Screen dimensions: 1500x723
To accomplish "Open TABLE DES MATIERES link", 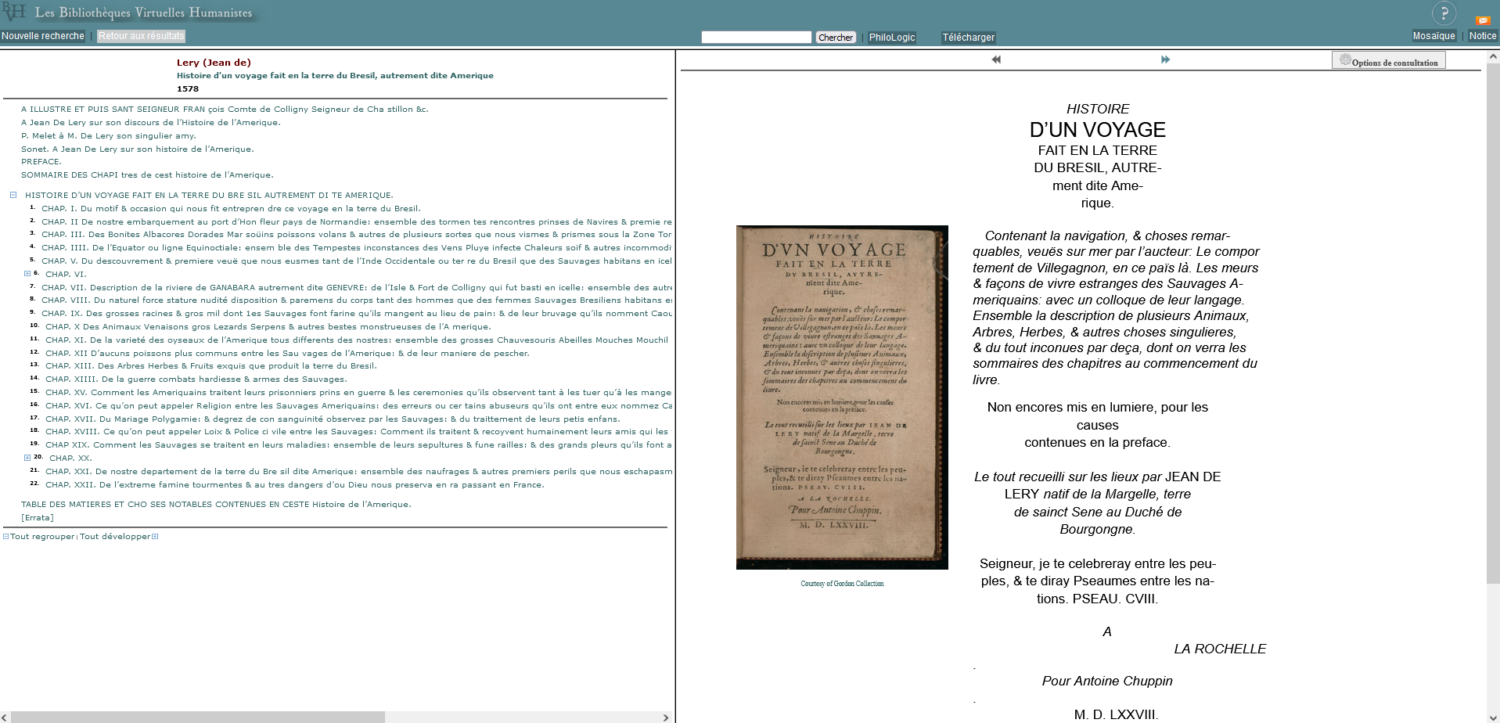I will click(216, 504).
